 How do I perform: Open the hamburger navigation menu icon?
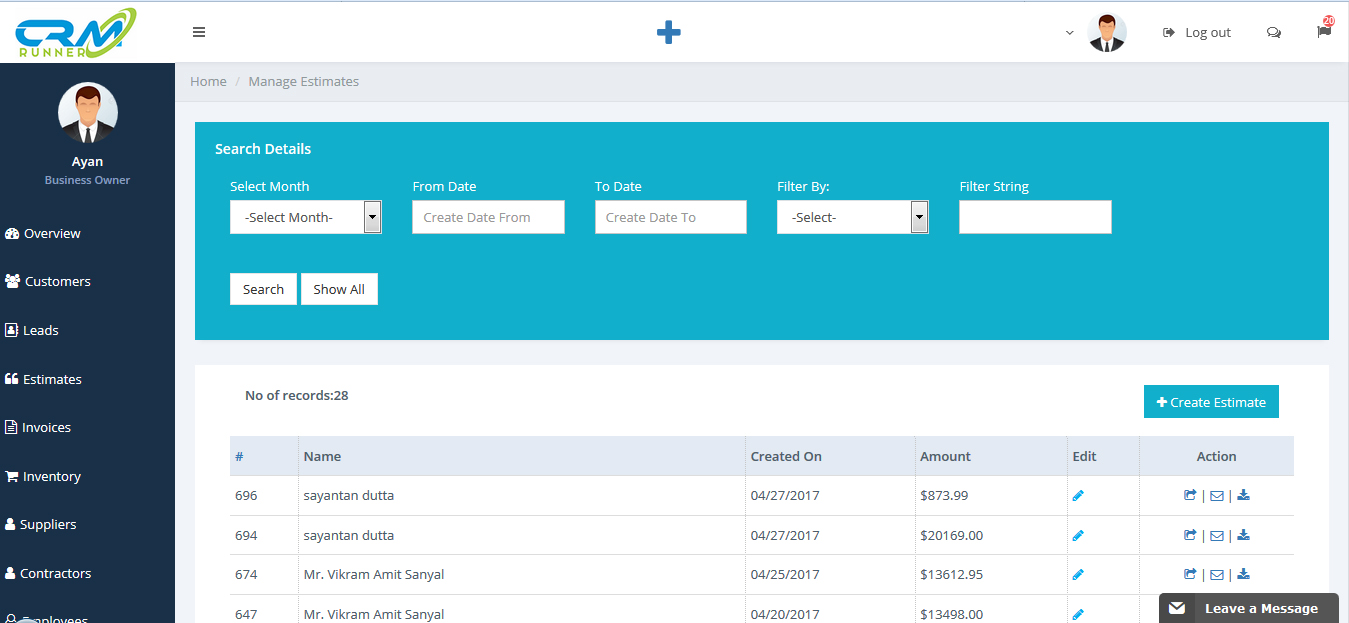tap(199, 31)
